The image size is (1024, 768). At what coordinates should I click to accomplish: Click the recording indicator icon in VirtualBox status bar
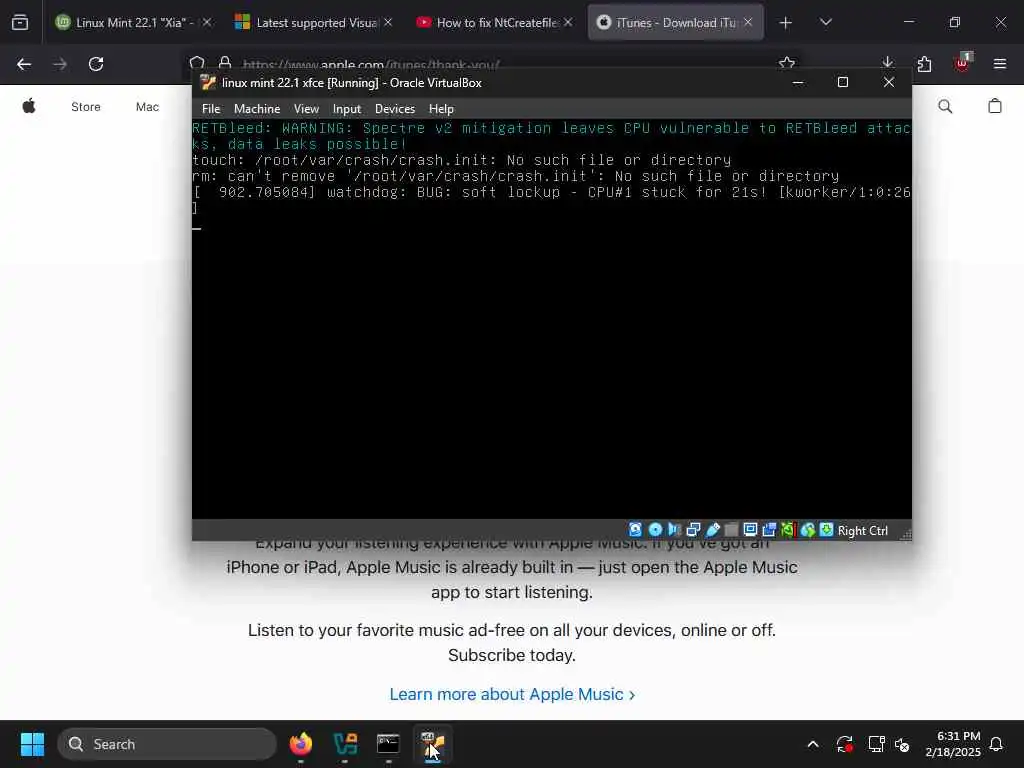pos(769,530)
